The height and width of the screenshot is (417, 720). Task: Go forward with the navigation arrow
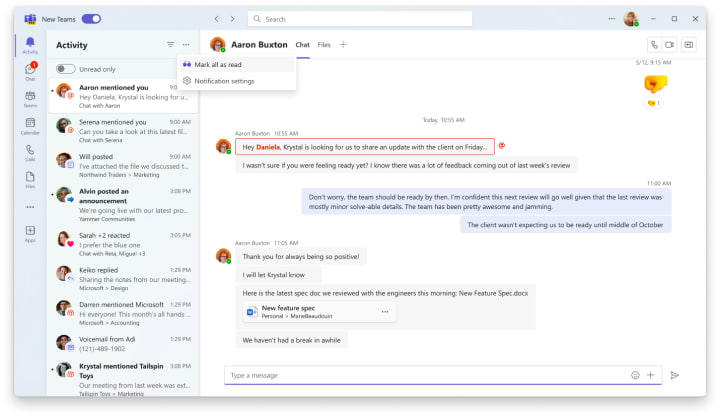tap(232, 19)
